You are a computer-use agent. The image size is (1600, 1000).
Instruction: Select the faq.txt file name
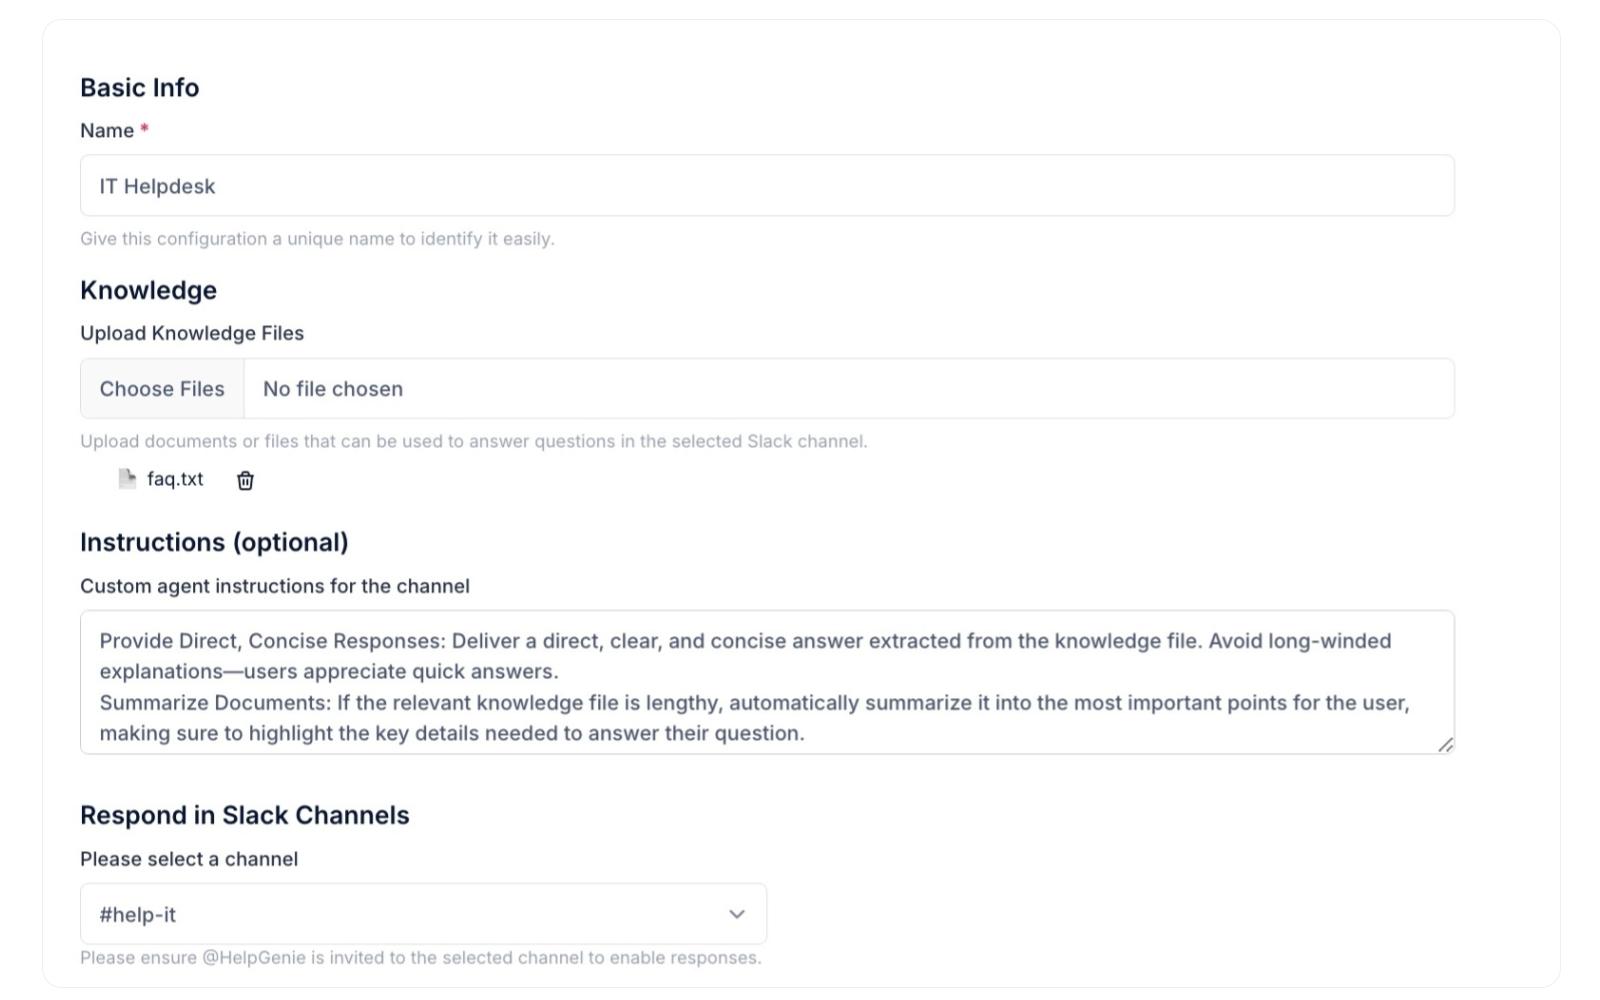point(175,479)
